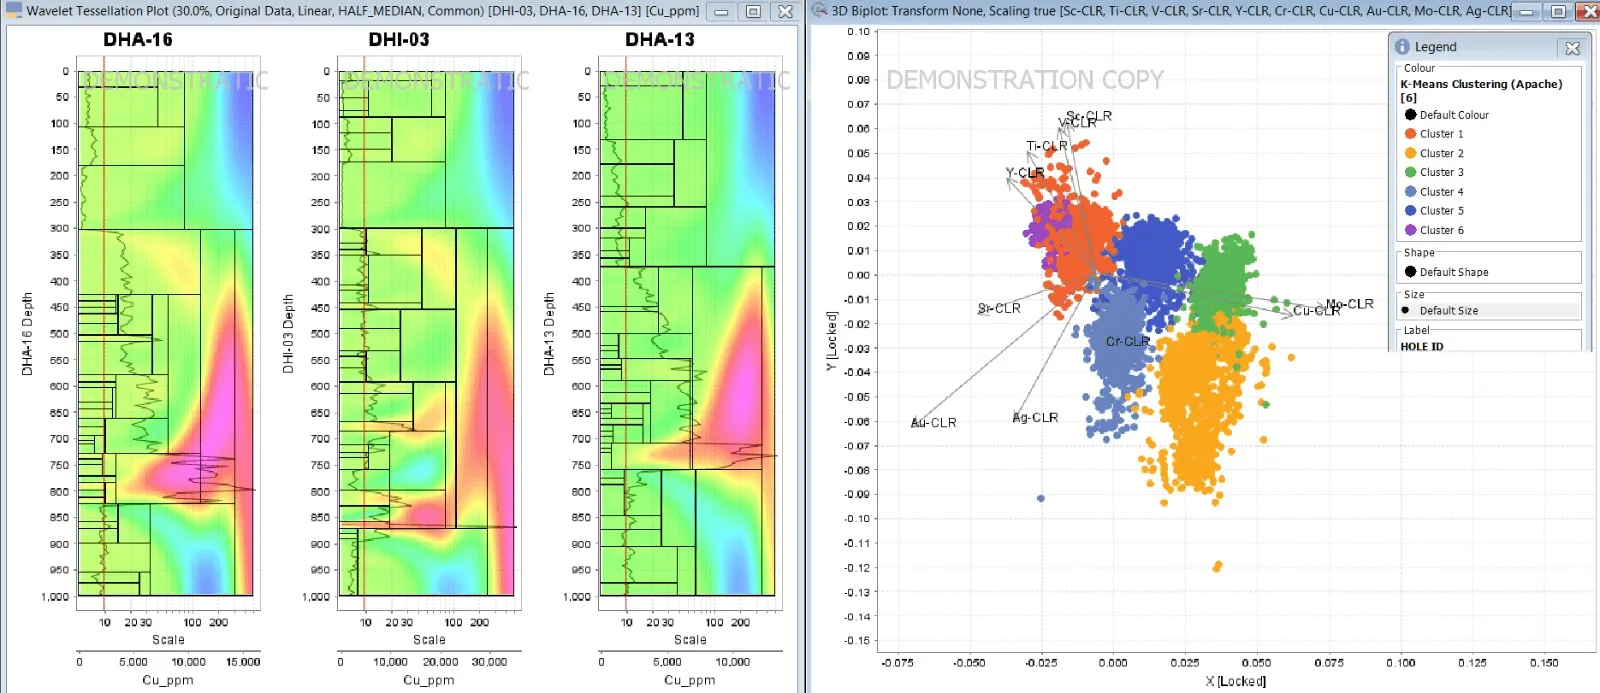Viewport: 1600px width, 693px height.
Task: Click the Cu_ppm label under DHA-16
Action: point(168,680)
